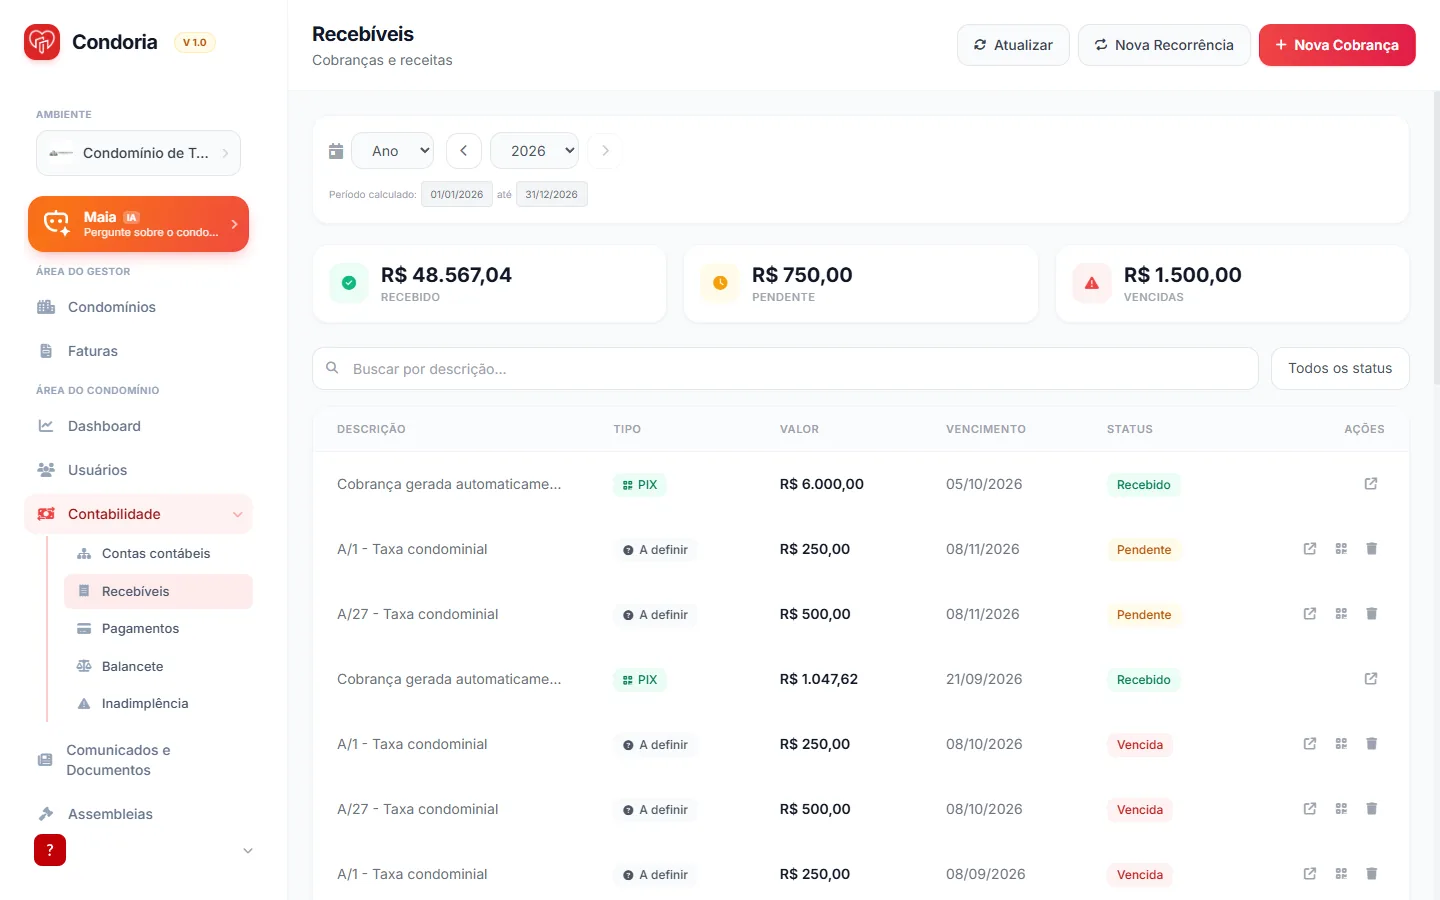Delete the A/27 charge due 08/11/2026
Image resolution: width=1440 pixels, height=900 pixels.
tap(1372, 614)
